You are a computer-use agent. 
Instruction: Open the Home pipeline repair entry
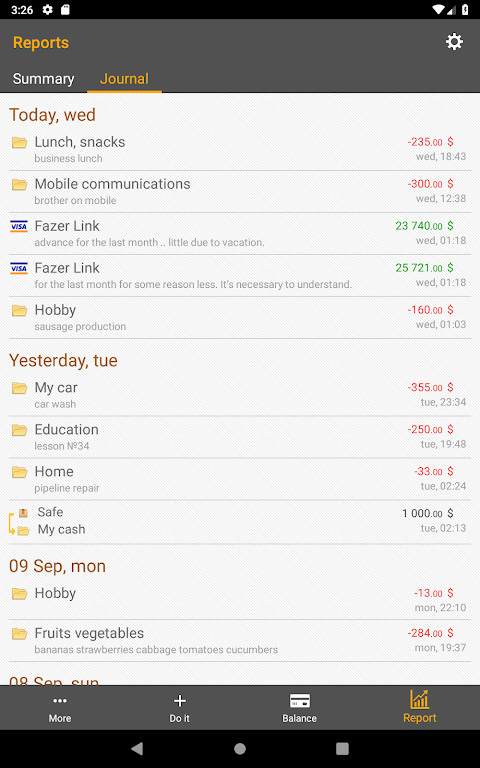[x=240, y=479]
